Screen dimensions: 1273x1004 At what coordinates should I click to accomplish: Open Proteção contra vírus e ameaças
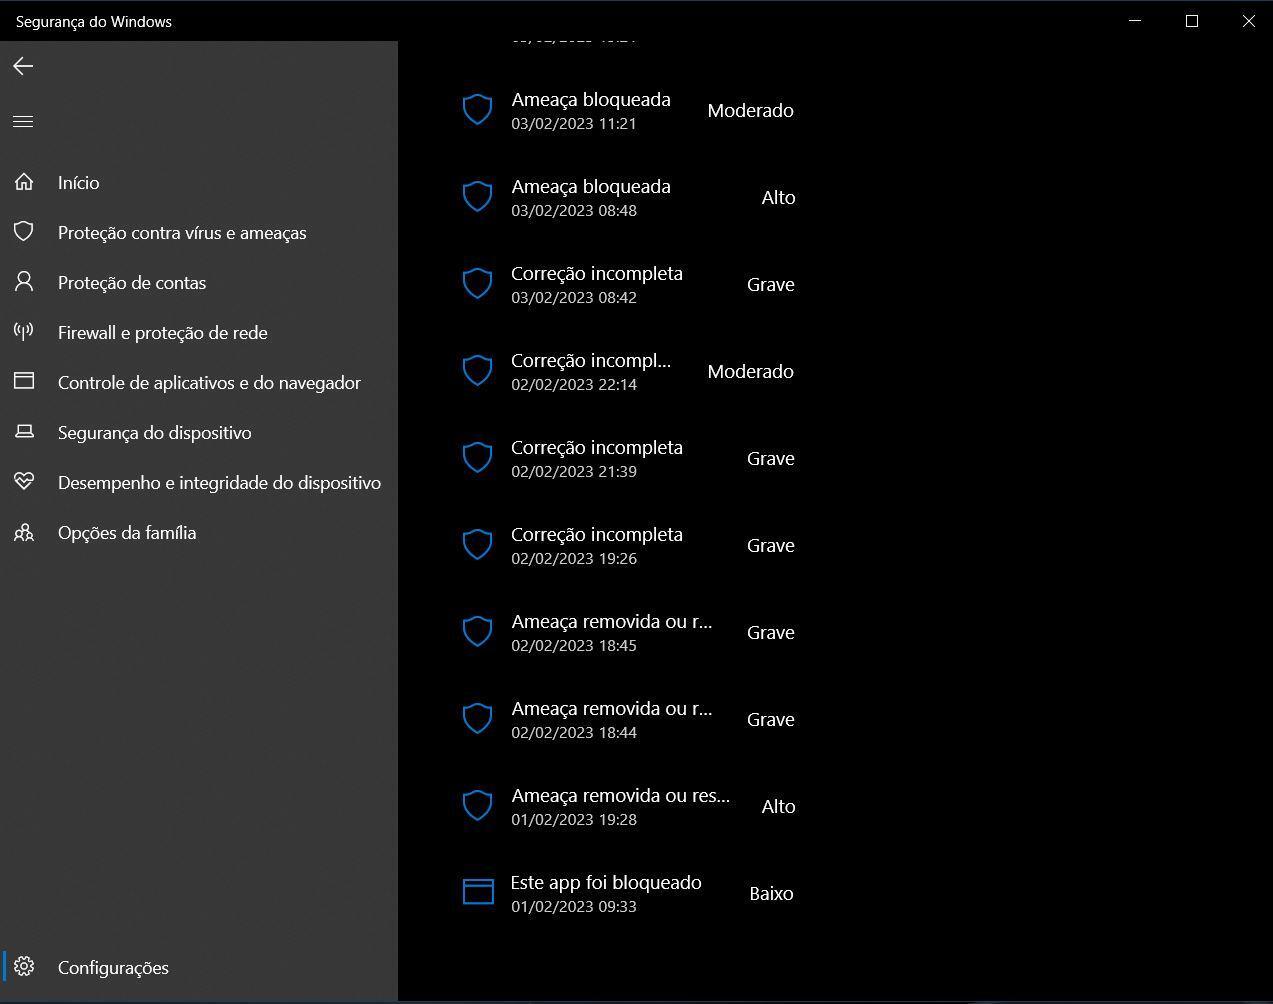click(x=199, y=232)
